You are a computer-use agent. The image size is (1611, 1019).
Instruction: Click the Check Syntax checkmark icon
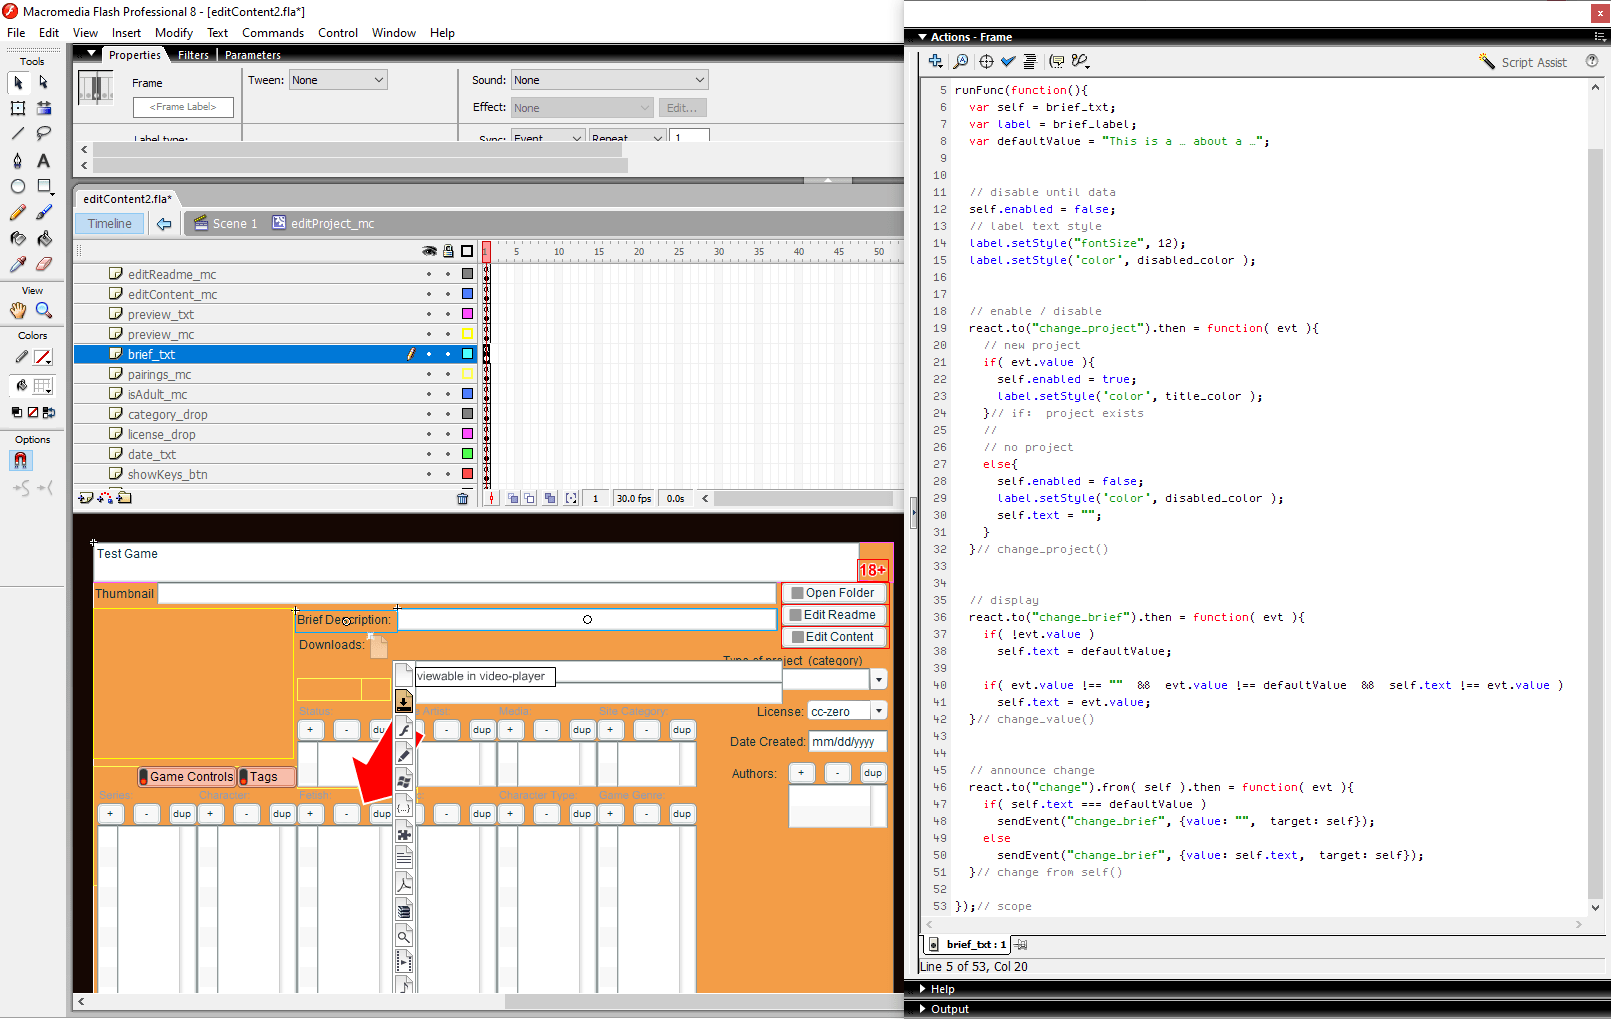(1008, 62)
